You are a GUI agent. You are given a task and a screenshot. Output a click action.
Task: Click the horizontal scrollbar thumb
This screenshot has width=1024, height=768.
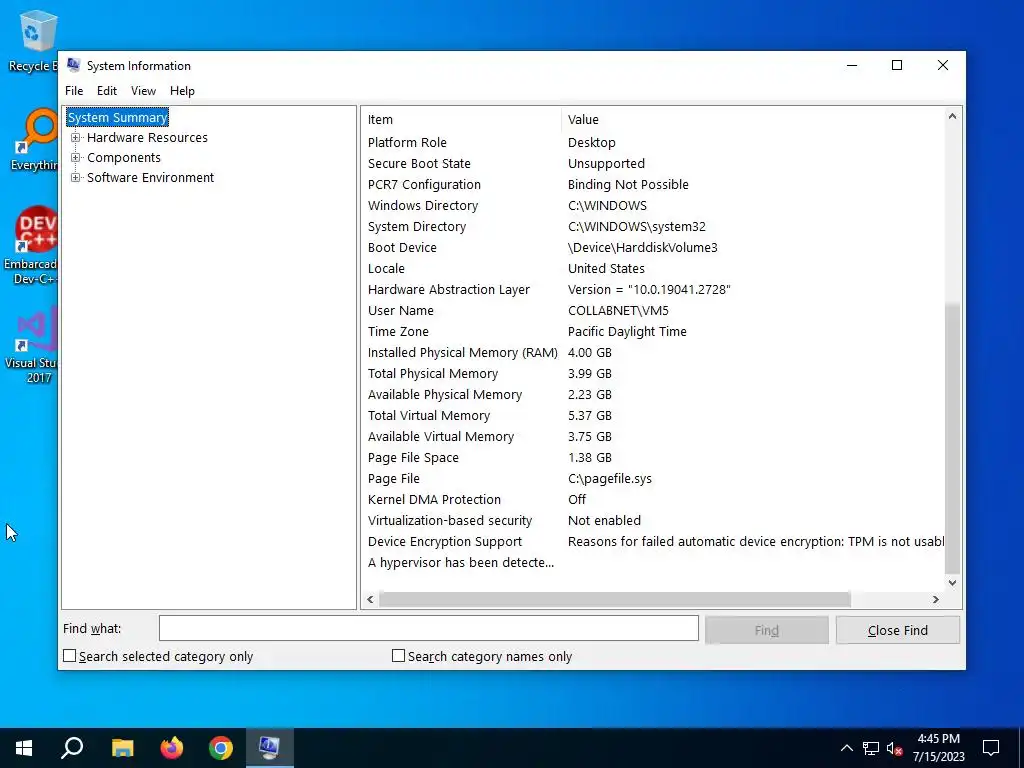click(x=615, y=599)
